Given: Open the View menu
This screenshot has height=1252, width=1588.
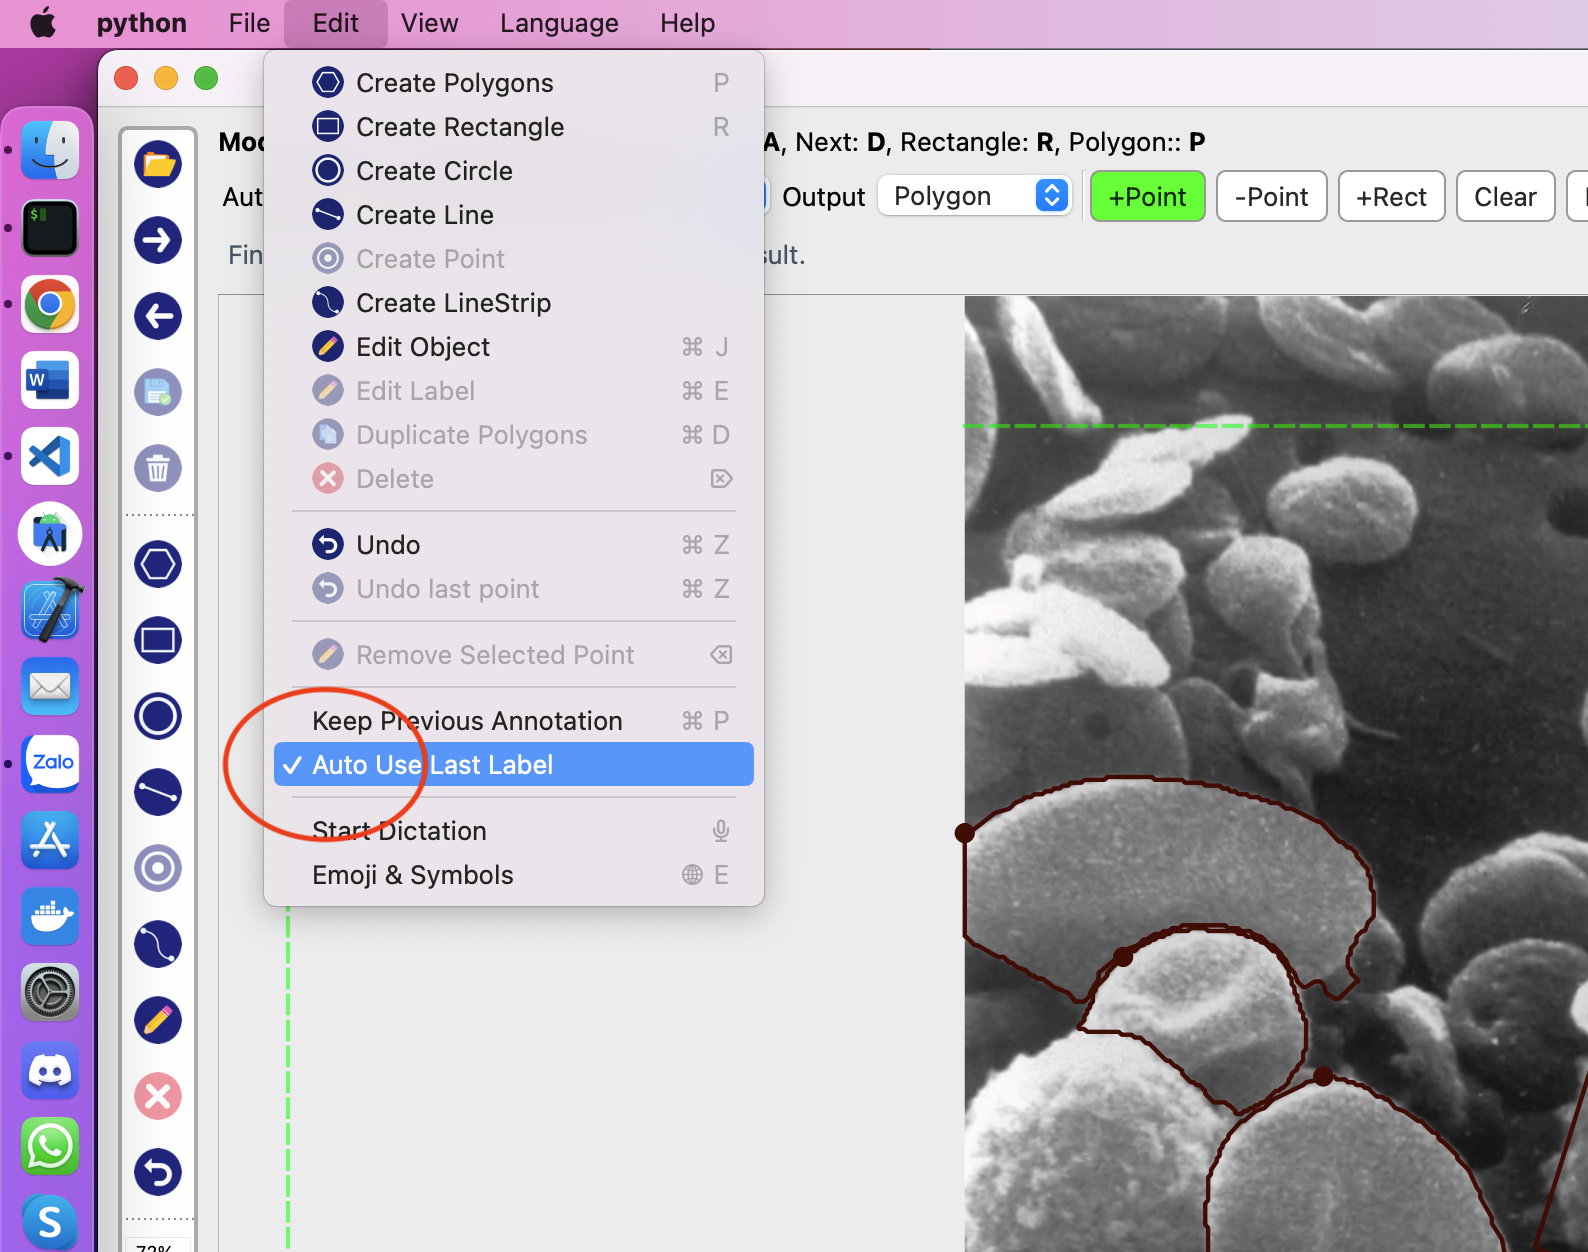Looking at the screenshot, I should 429,23.
